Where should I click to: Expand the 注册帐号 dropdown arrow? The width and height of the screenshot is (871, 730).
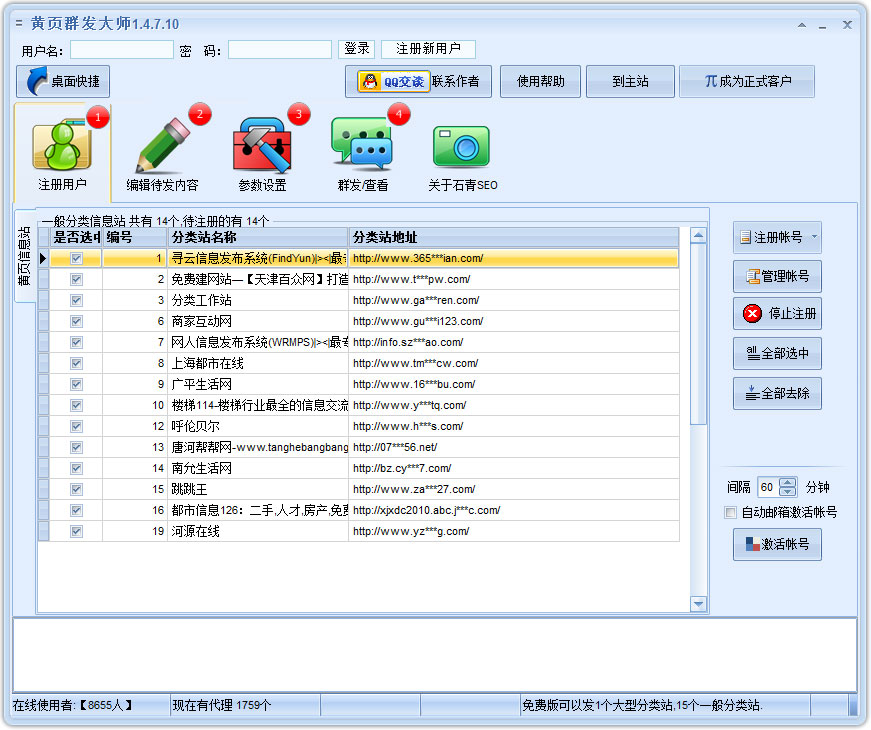pos(814,237)
